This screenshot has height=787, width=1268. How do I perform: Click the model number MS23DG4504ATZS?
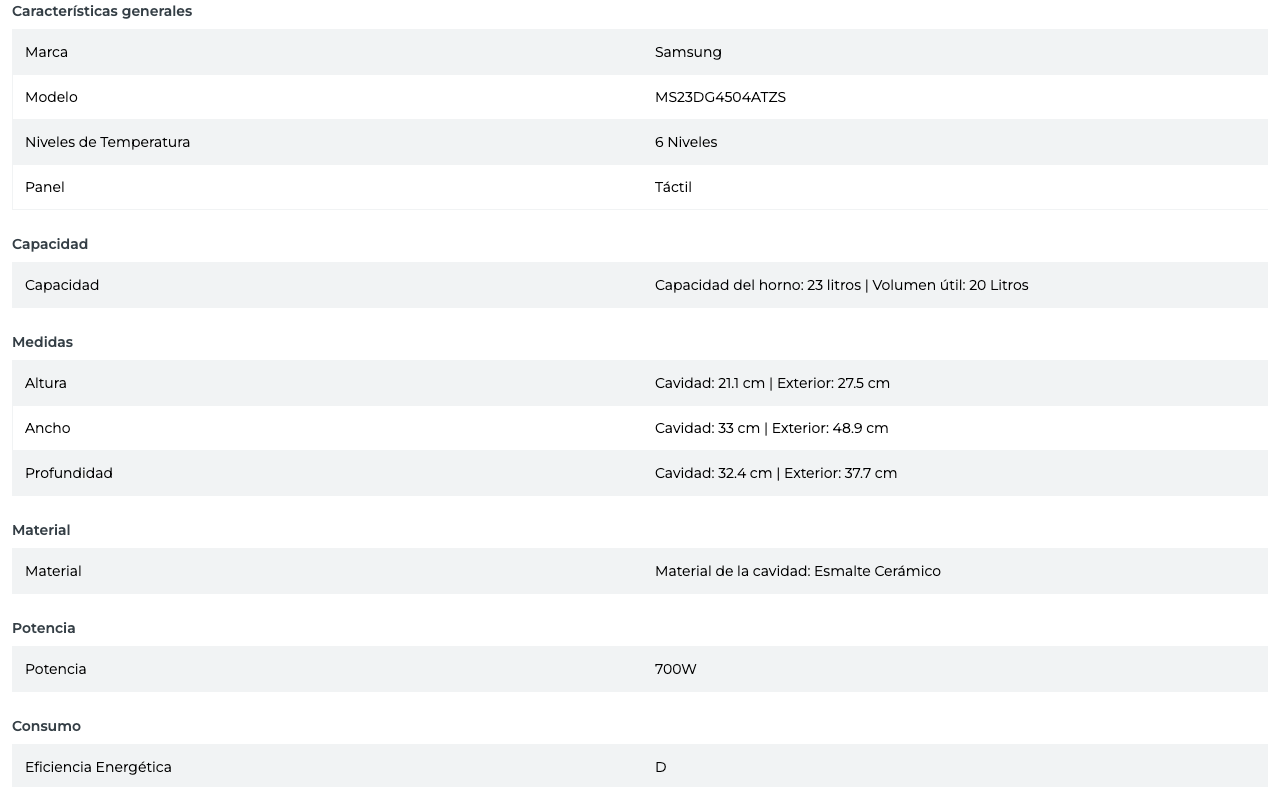(x=720, y=97)
